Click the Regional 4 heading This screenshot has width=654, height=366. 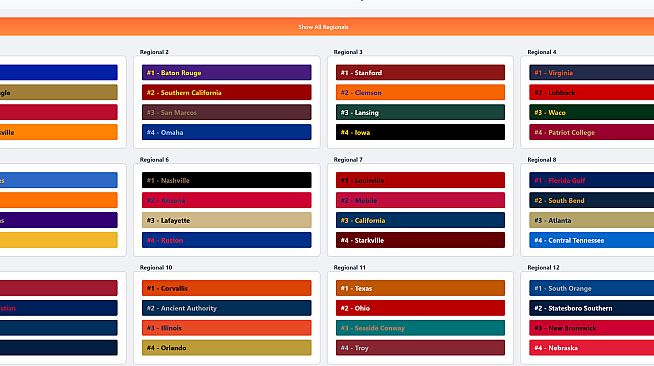pyautogui.click(x=542, y=52)
